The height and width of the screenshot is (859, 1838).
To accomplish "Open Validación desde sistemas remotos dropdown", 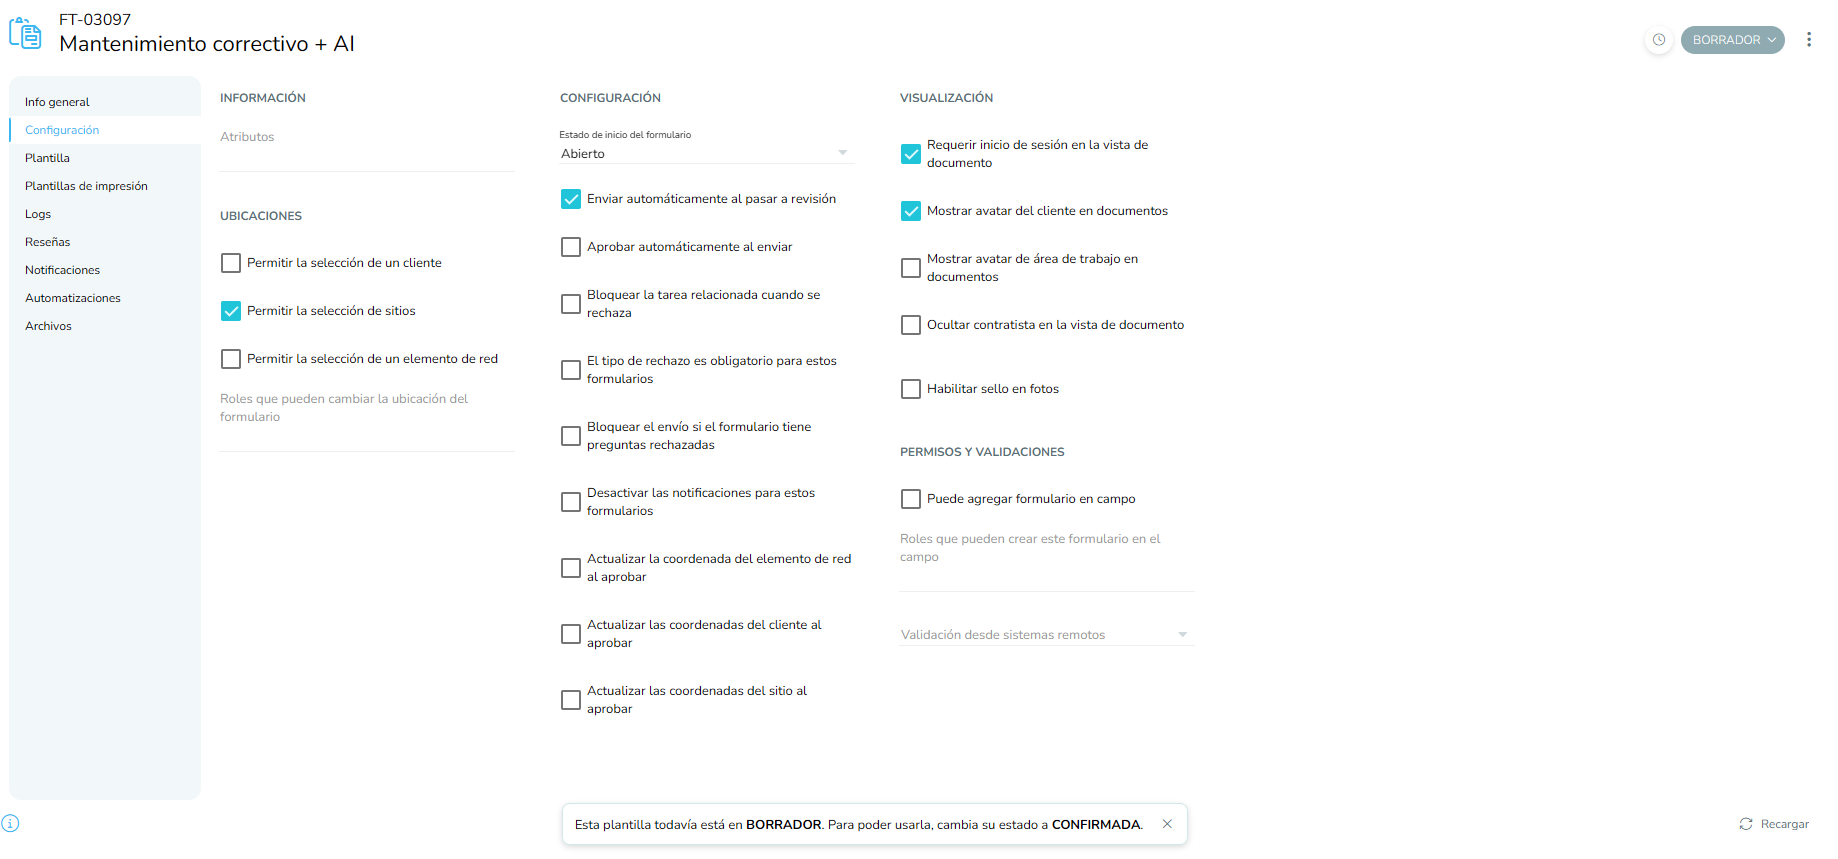I will (1047, 634).
